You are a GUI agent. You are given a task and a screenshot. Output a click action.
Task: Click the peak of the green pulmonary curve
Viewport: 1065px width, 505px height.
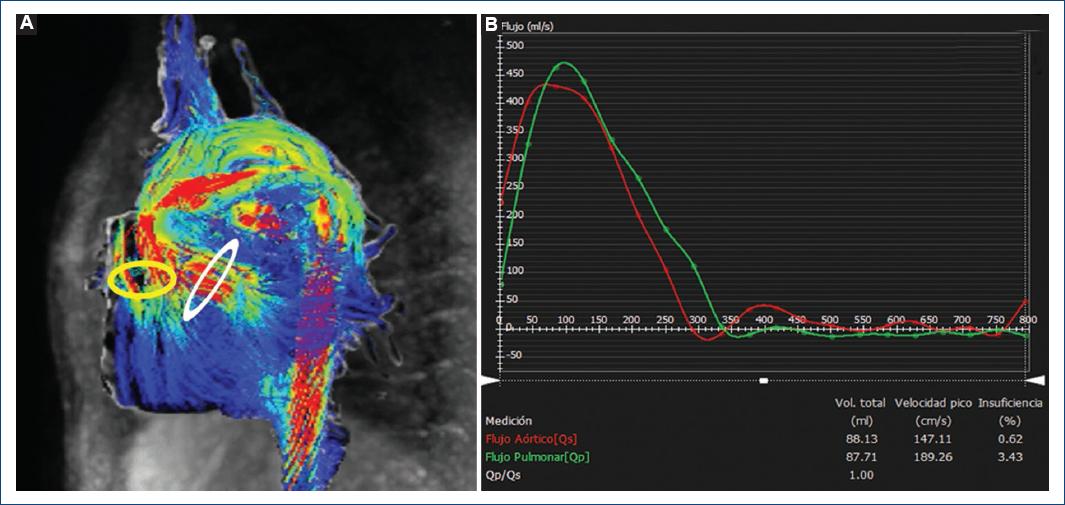click(565, 63)
